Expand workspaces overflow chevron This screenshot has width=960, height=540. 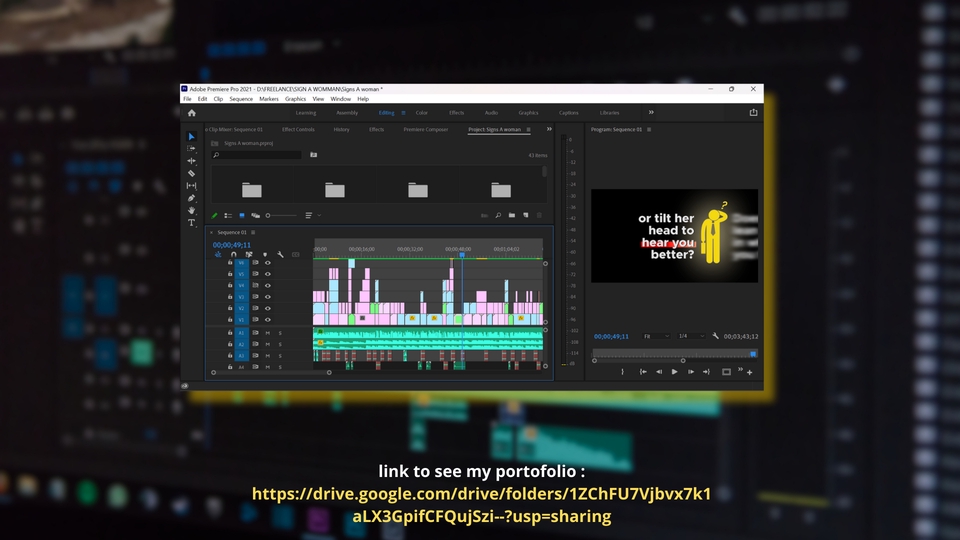[651, 113]
